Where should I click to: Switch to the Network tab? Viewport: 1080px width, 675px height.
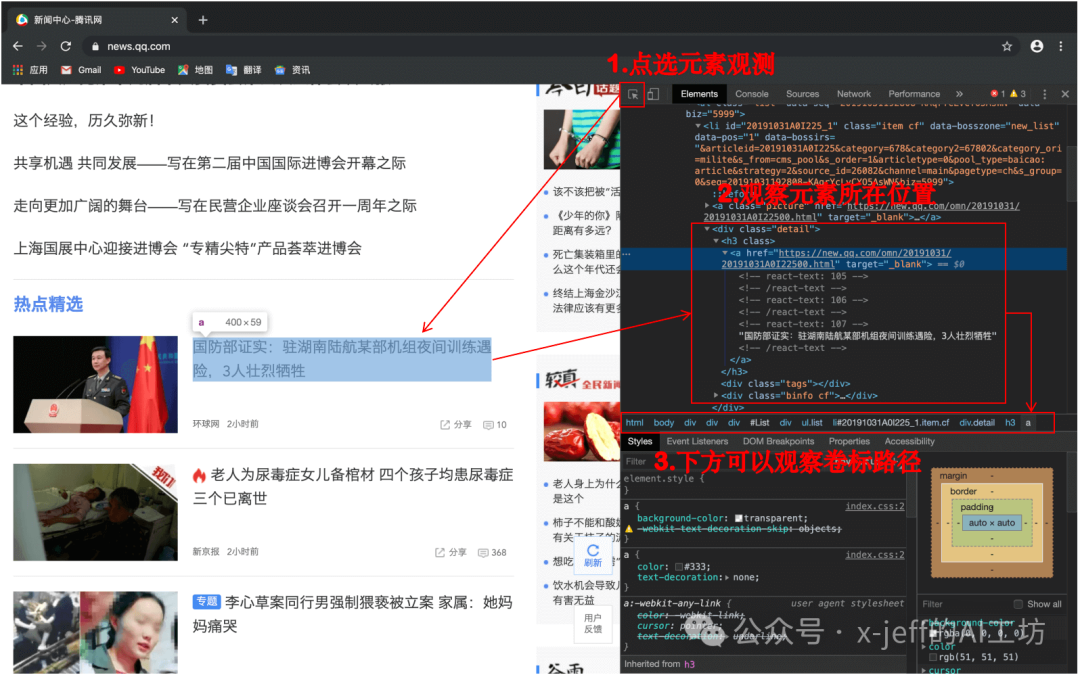853,94
